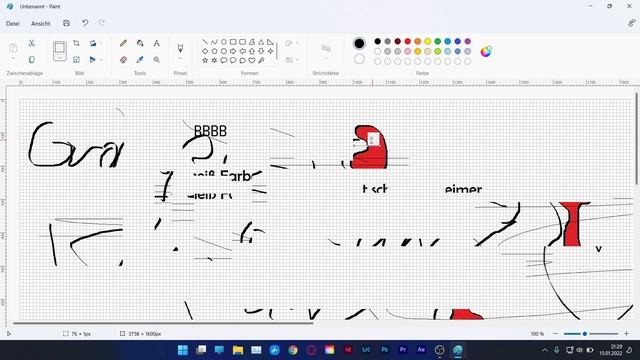Open Premiere Pro from the taskbar
Image resolution: width=640 pixels, height=360 pixels.
(403, 350)
